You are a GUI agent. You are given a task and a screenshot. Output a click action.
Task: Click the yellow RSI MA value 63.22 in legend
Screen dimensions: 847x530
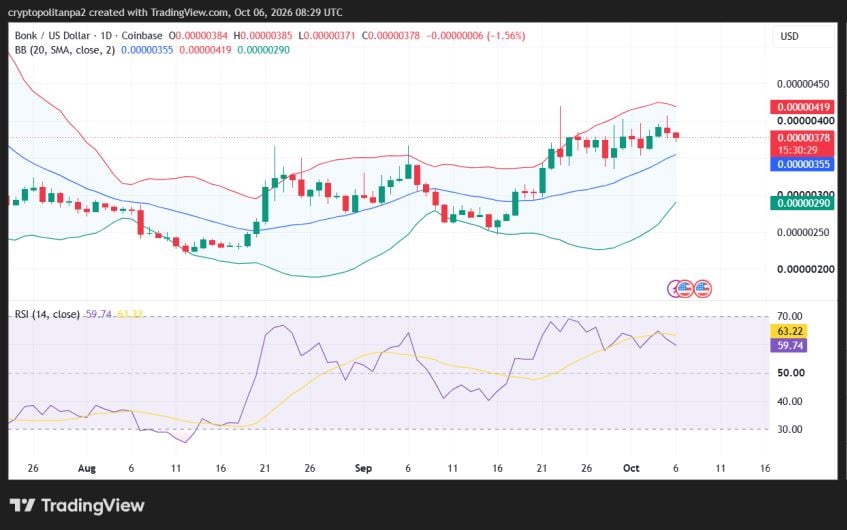click(x=130, y=314)
